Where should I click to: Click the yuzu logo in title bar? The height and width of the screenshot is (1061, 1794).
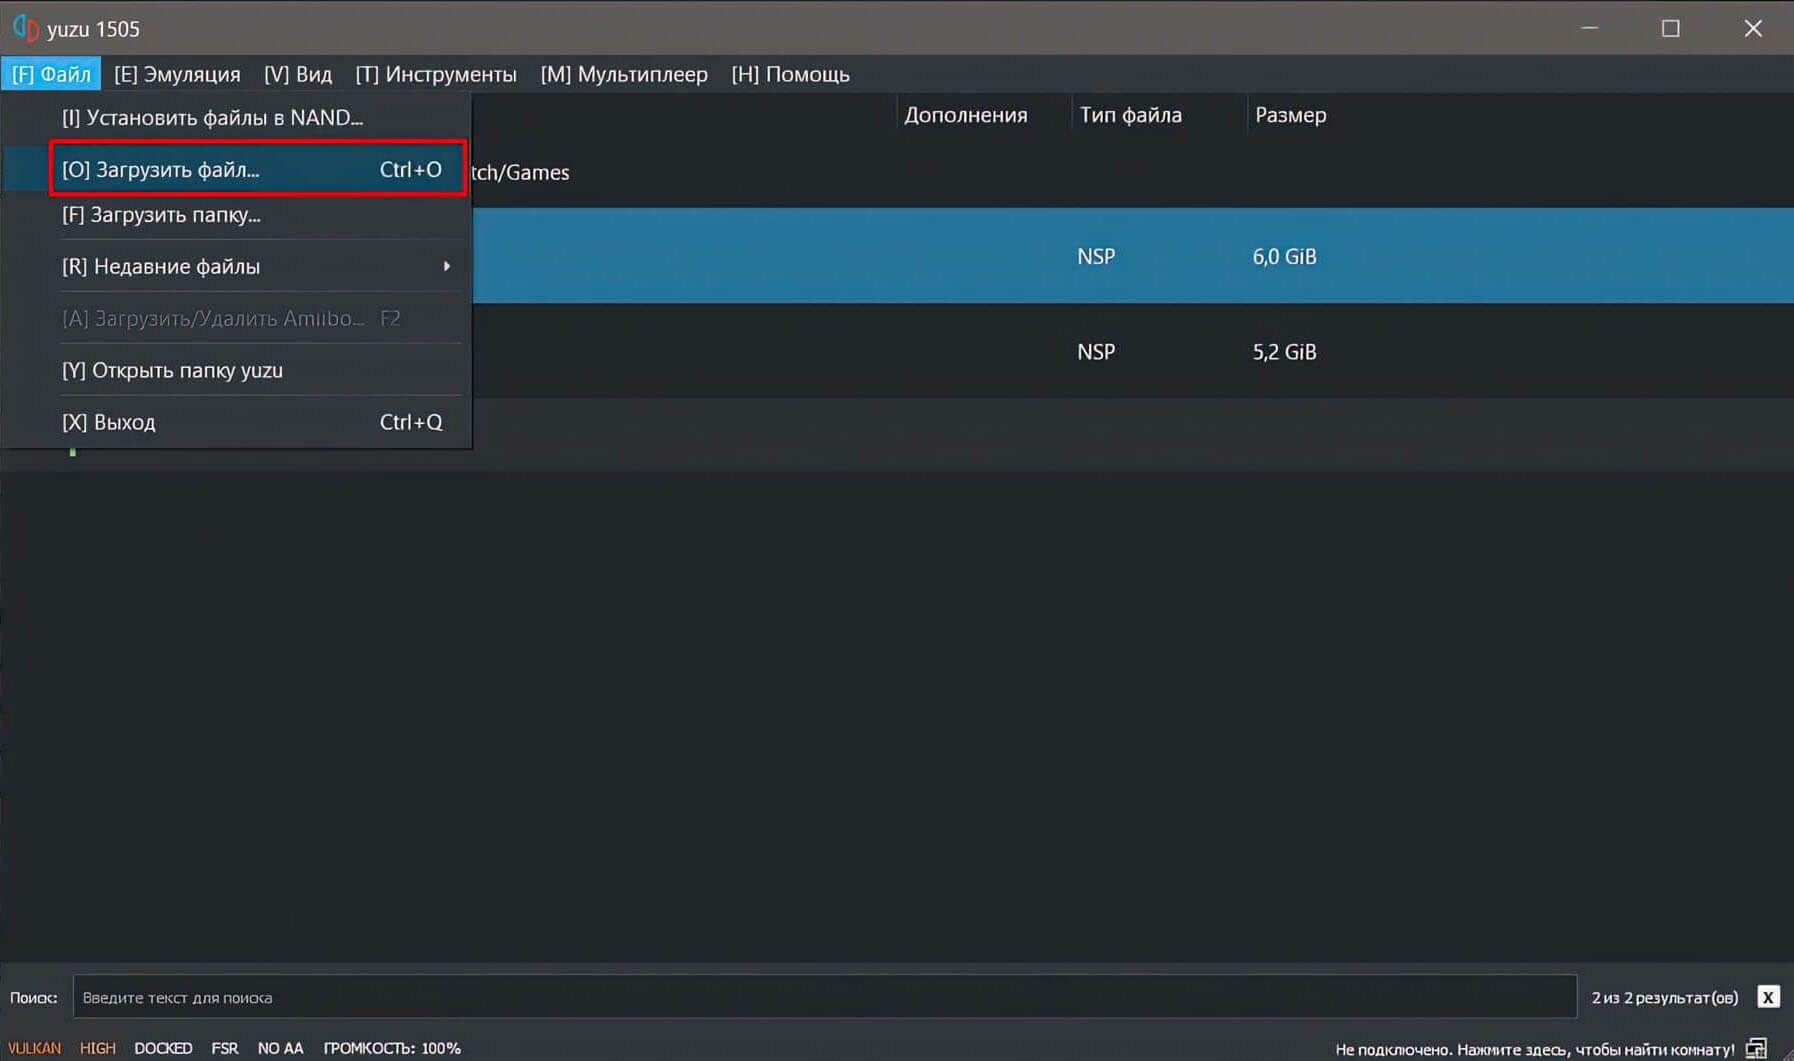coord(25,28)
